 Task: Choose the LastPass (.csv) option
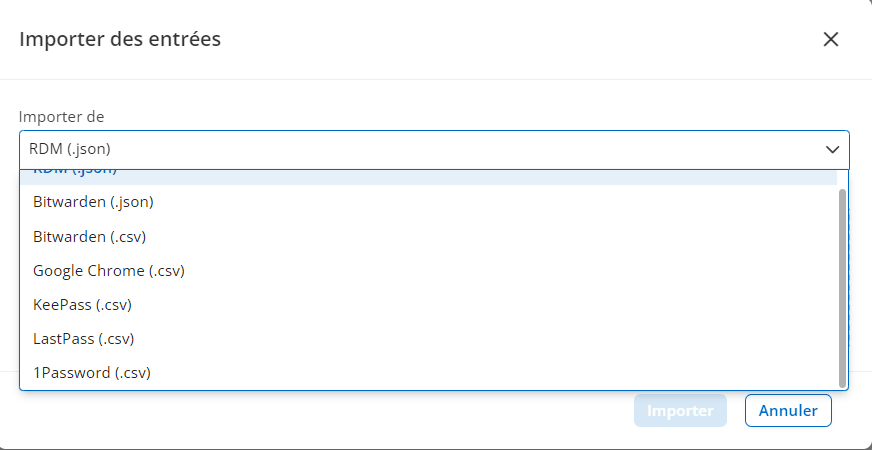pos(83,338)
